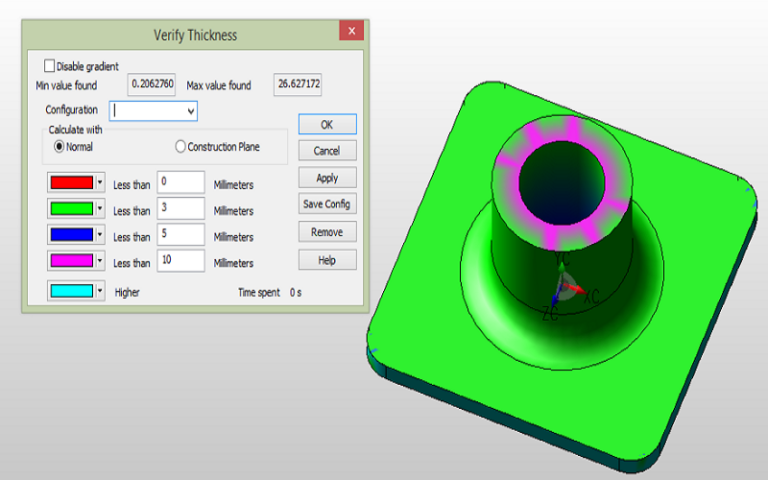Open the red color dropdown arrow
Image resolution: width=768 pixels, height=480 pixels.
[100, 182]
